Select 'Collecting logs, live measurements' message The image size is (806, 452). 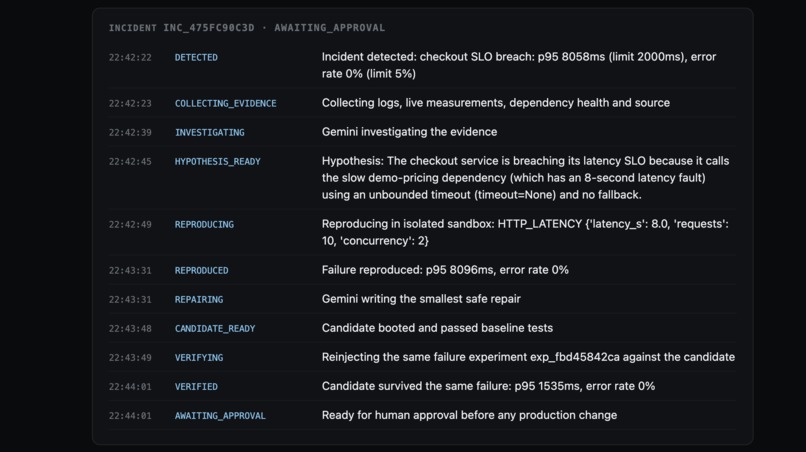pos(496,103)
